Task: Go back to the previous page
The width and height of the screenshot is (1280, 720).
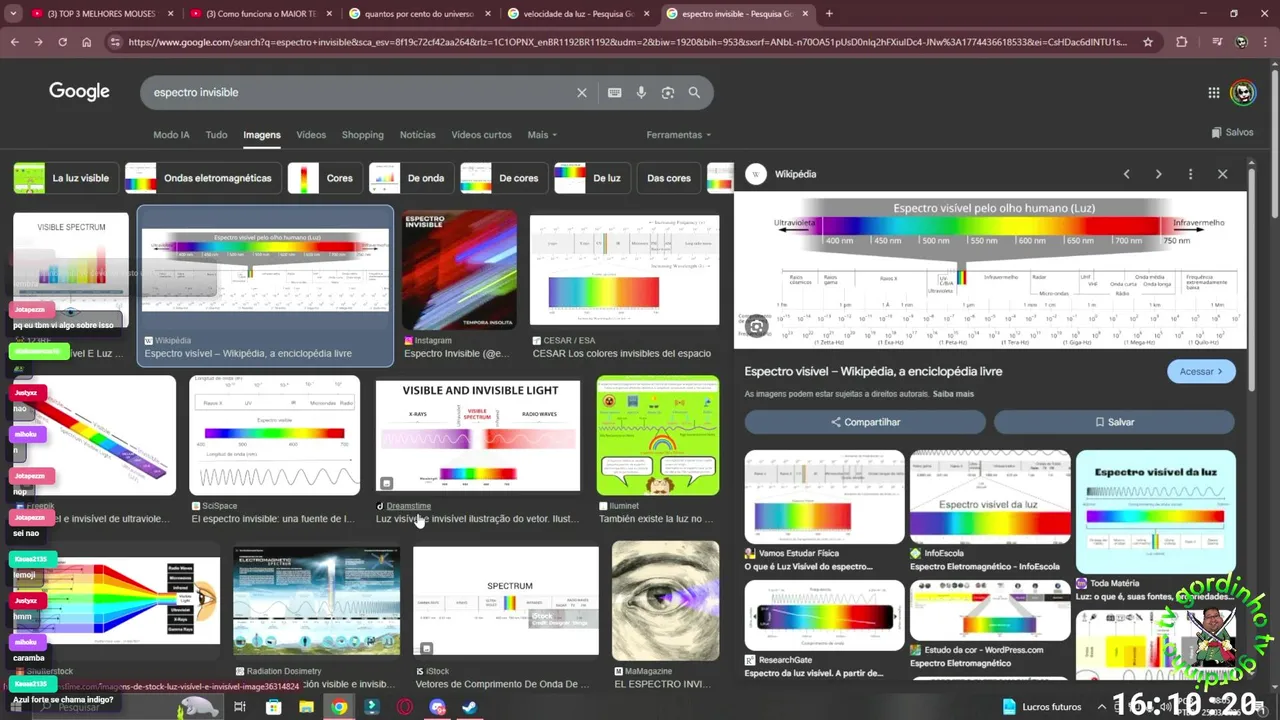Action: click(14, 42)
